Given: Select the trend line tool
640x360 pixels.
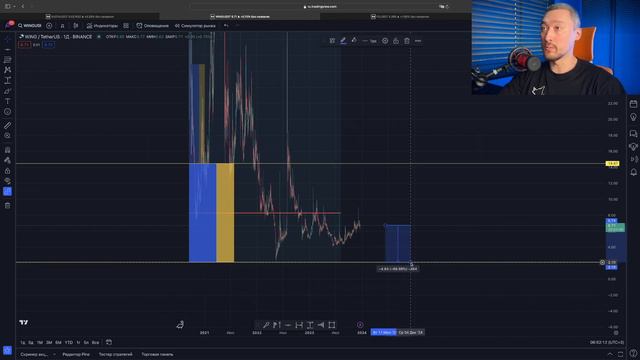Looking at the screenshot, I should [7, 49].
